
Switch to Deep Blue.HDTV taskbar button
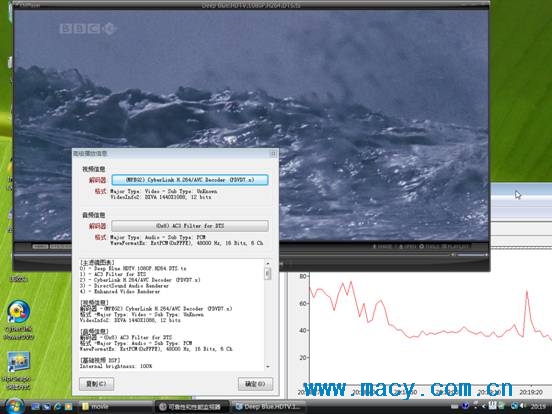pos(269,407)
